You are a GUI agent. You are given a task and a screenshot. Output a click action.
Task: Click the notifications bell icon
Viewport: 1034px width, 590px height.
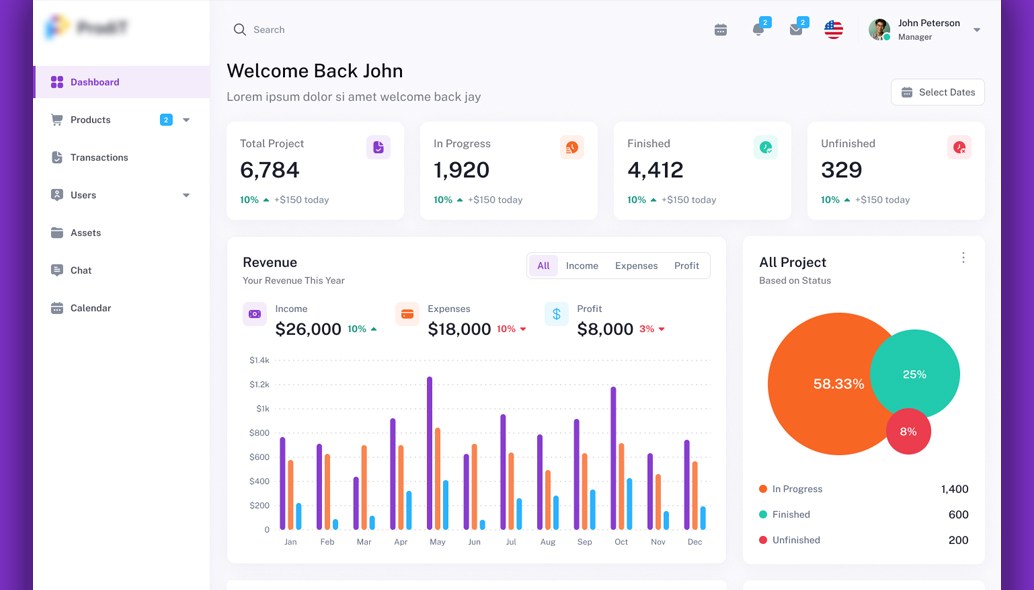[758, 29]
